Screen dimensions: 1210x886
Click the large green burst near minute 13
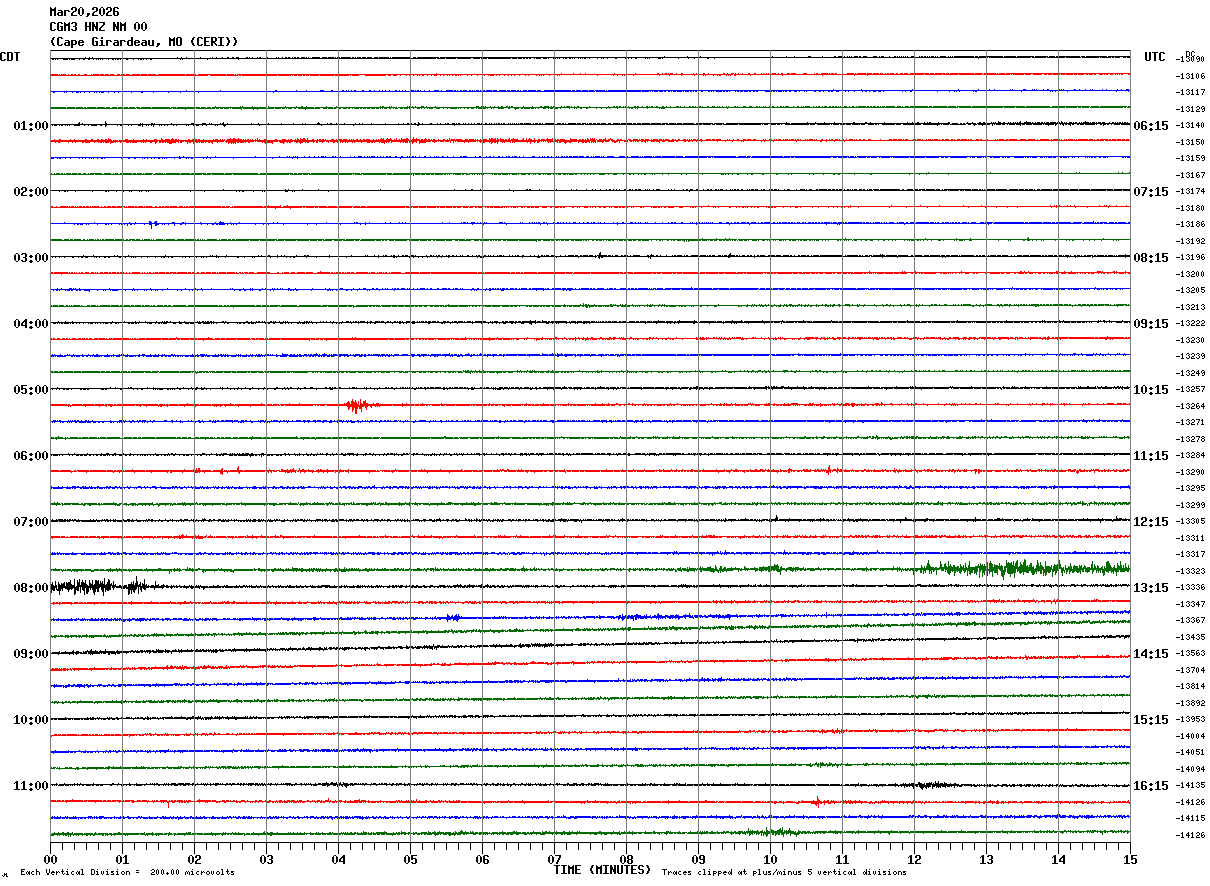(x=1000, y=569)
